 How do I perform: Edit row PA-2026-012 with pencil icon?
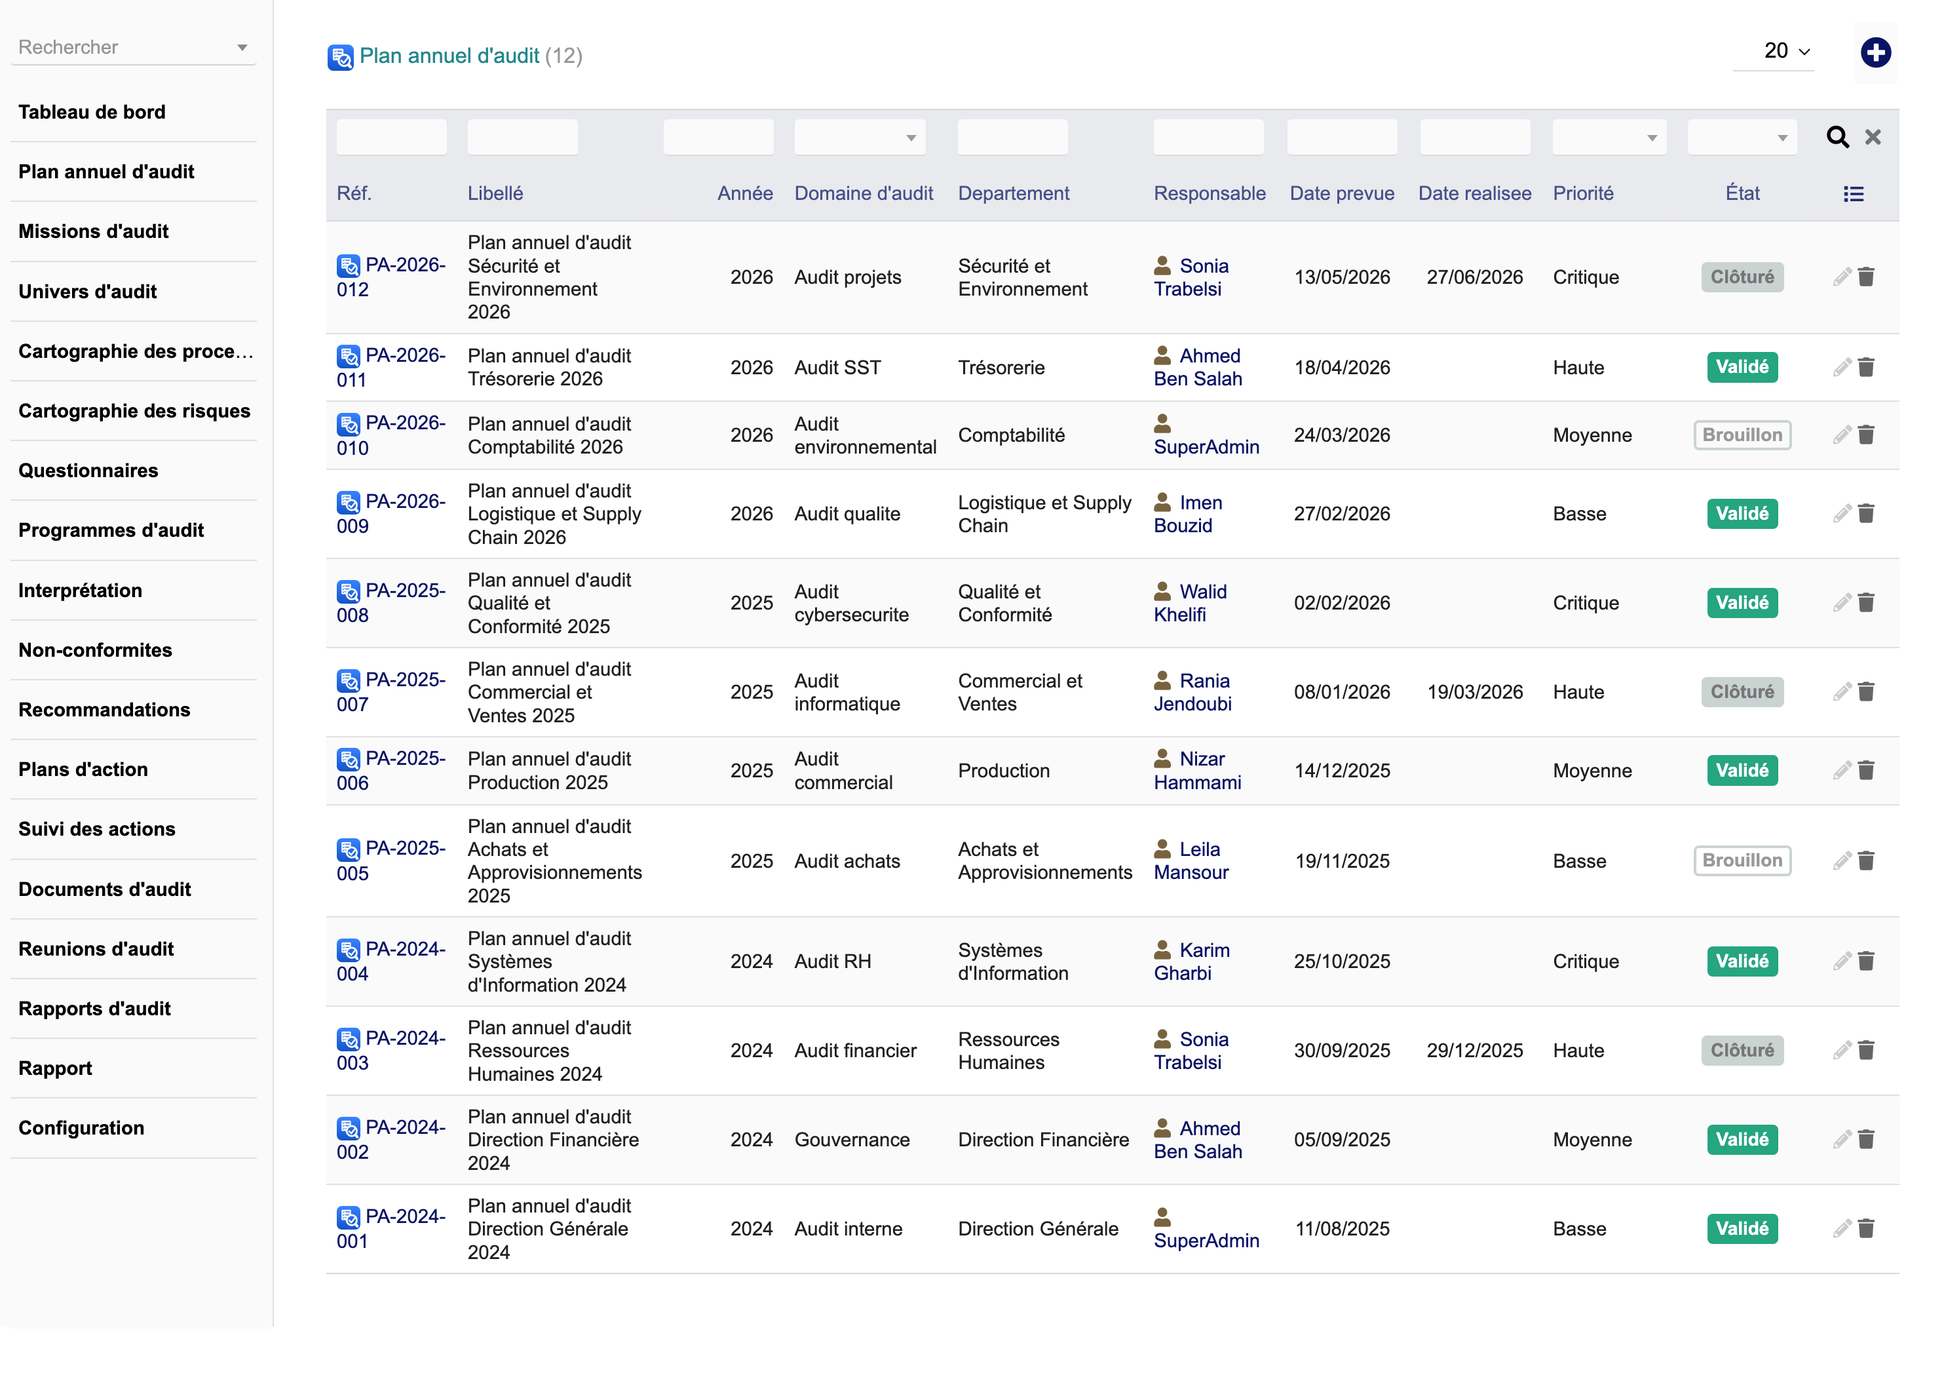click(x=1841, y=277)
